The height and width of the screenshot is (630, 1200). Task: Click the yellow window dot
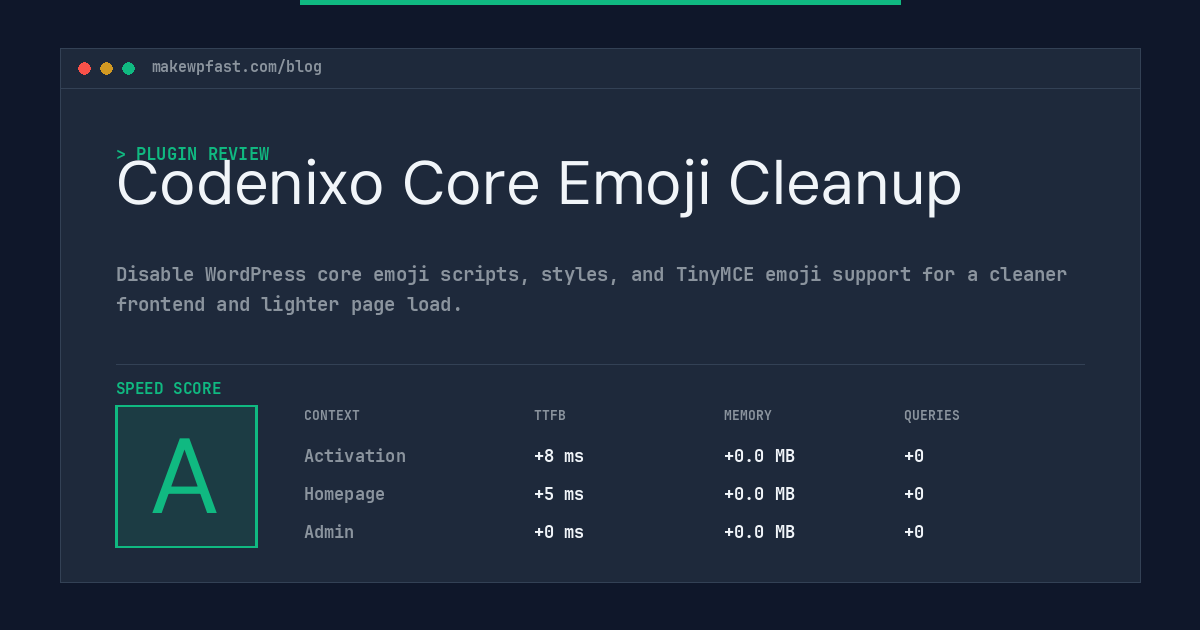[106, 68]
